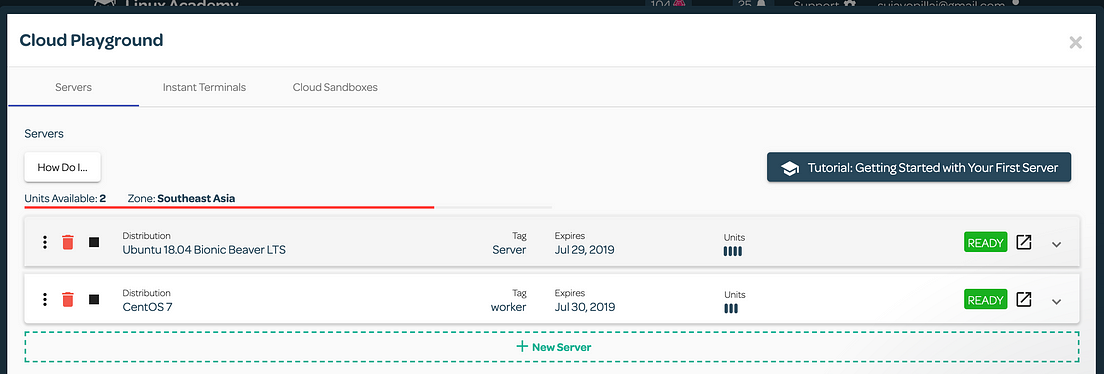Open the options menu for the CentOS 7 server
1104x374 pixels.
point(44,299)
